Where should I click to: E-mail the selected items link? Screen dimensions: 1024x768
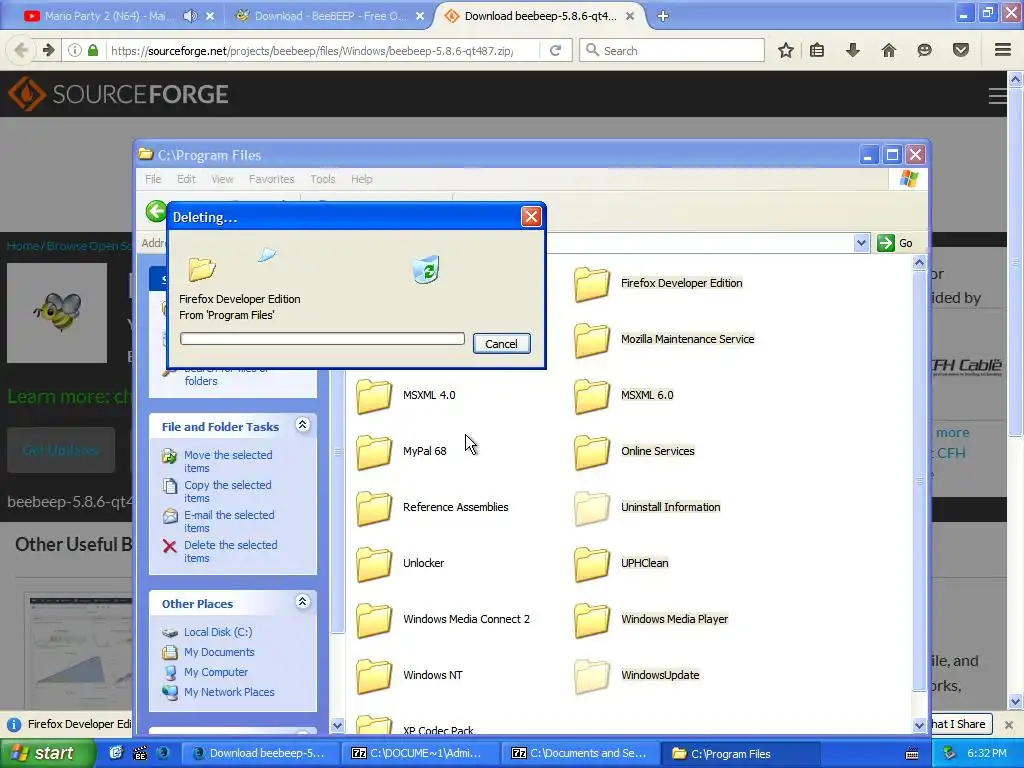pyautogui.click(x=229, y=521)
